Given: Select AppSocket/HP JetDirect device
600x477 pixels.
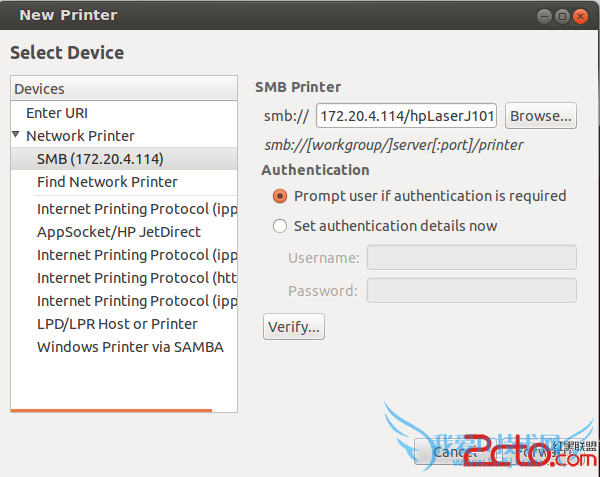Looking at the screenshot, I should point(118,232).
